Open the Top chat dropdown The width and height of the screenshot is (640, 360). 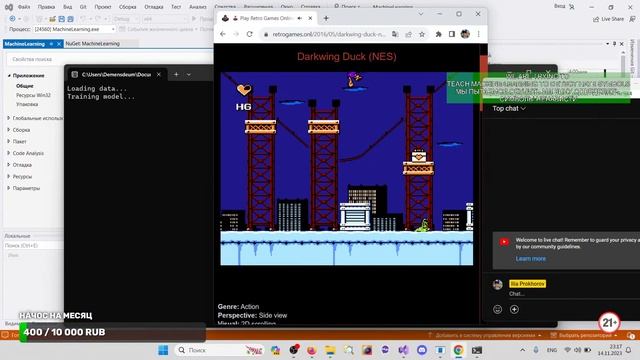coord(509,109)
